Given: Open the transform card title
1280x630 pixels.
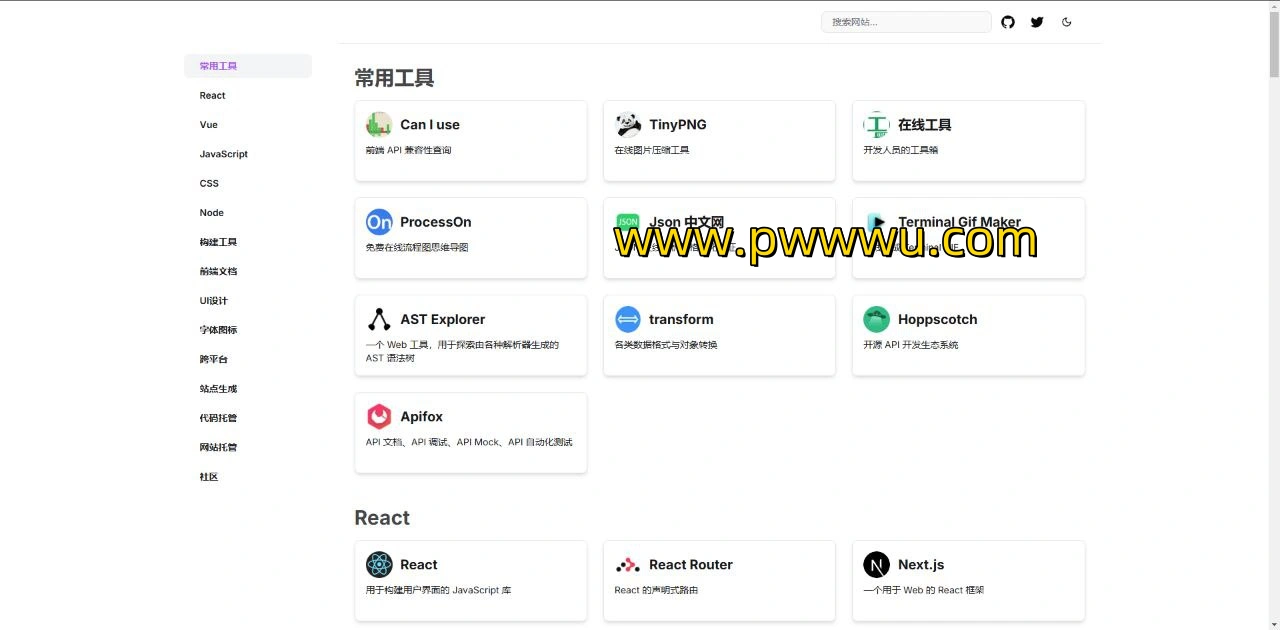Looking at the screenshot, I should (x=681, y=319).
